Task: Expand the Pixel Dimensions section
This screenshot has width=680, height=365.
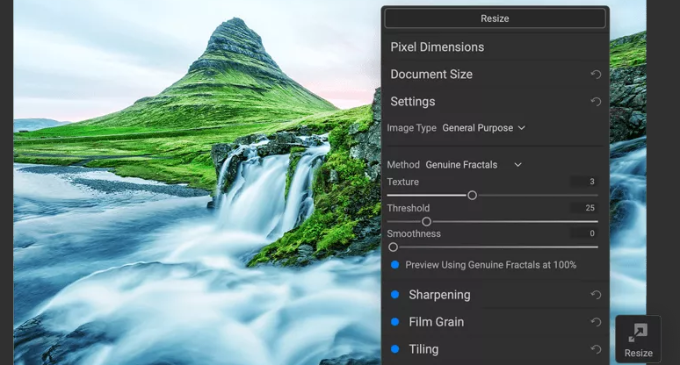Action: (x=437, y=47)
